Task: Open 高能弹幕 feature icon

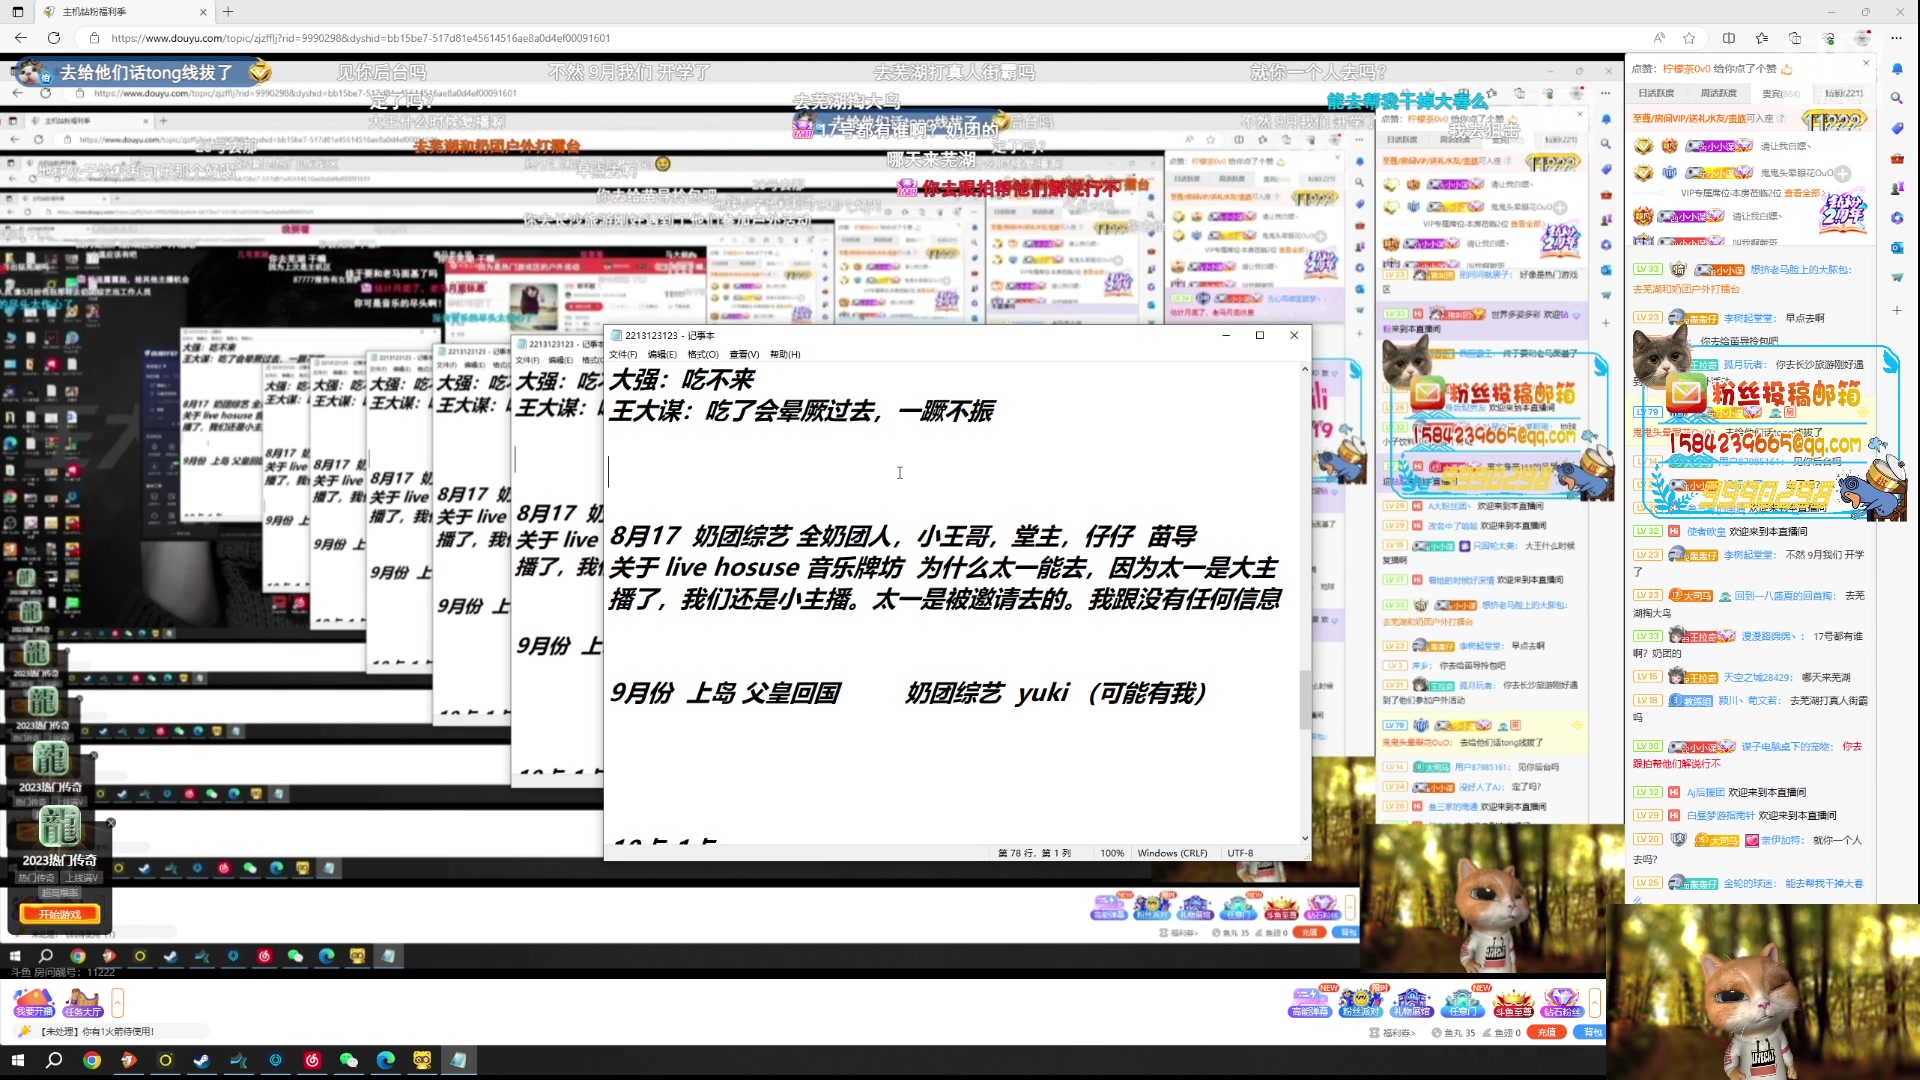Action: pos(1309,1001)
